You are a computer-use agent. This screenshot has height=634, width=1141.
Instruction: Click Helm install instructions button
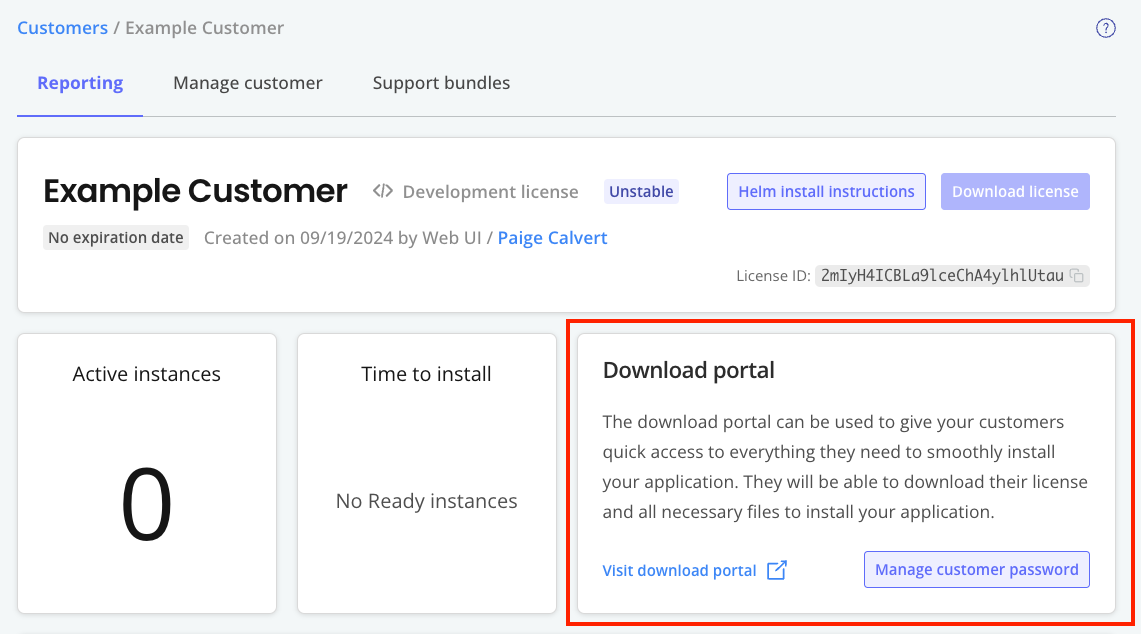click(x=826, y=191)
